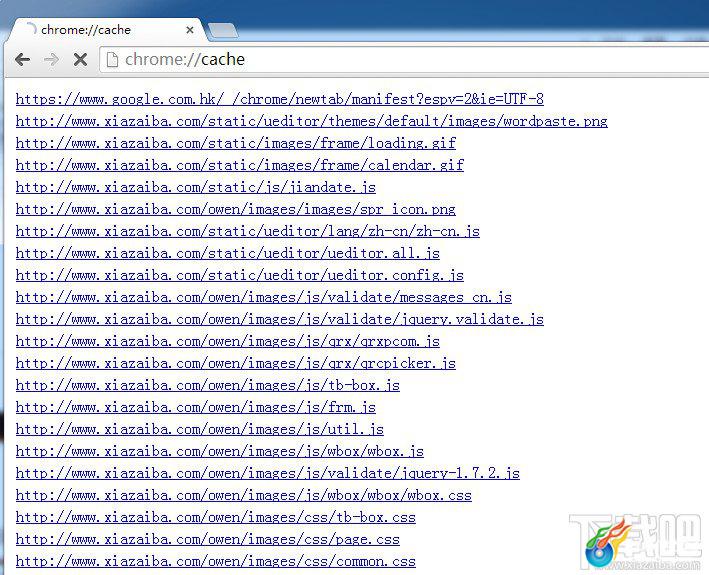The width and height of the screenshot is (709, 575).
Task: Go back with the back arrow
Action: (22, 59)
